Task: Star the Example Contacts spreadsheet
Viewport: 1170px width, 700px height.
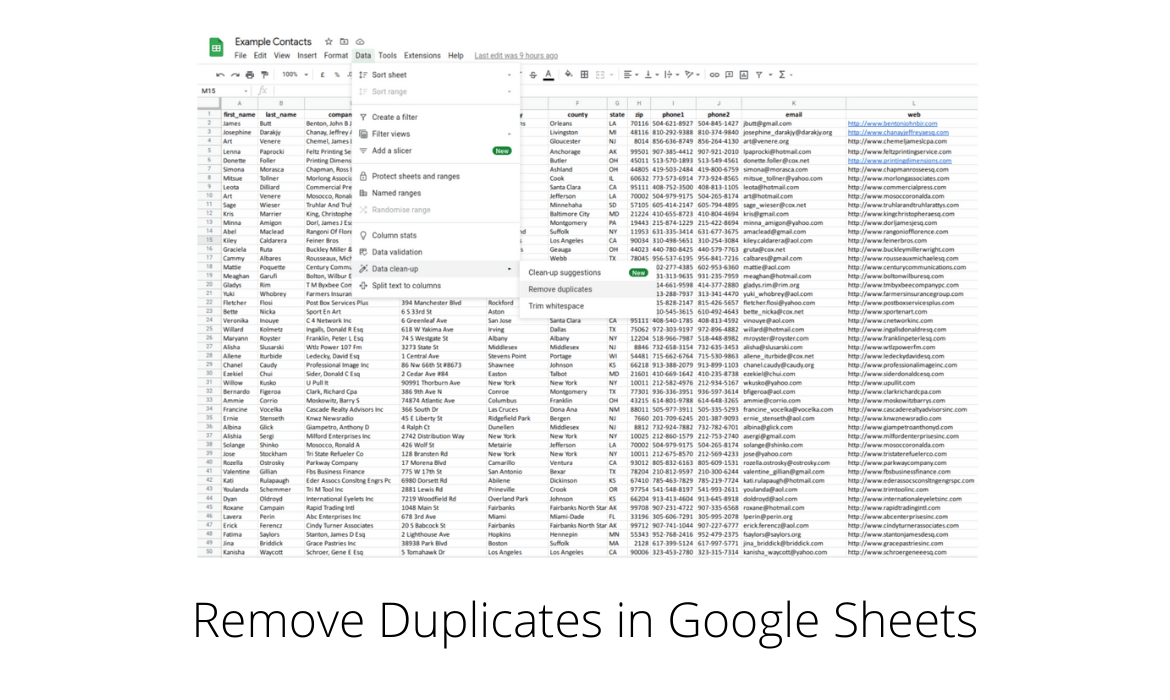Action: click(327, 41)
